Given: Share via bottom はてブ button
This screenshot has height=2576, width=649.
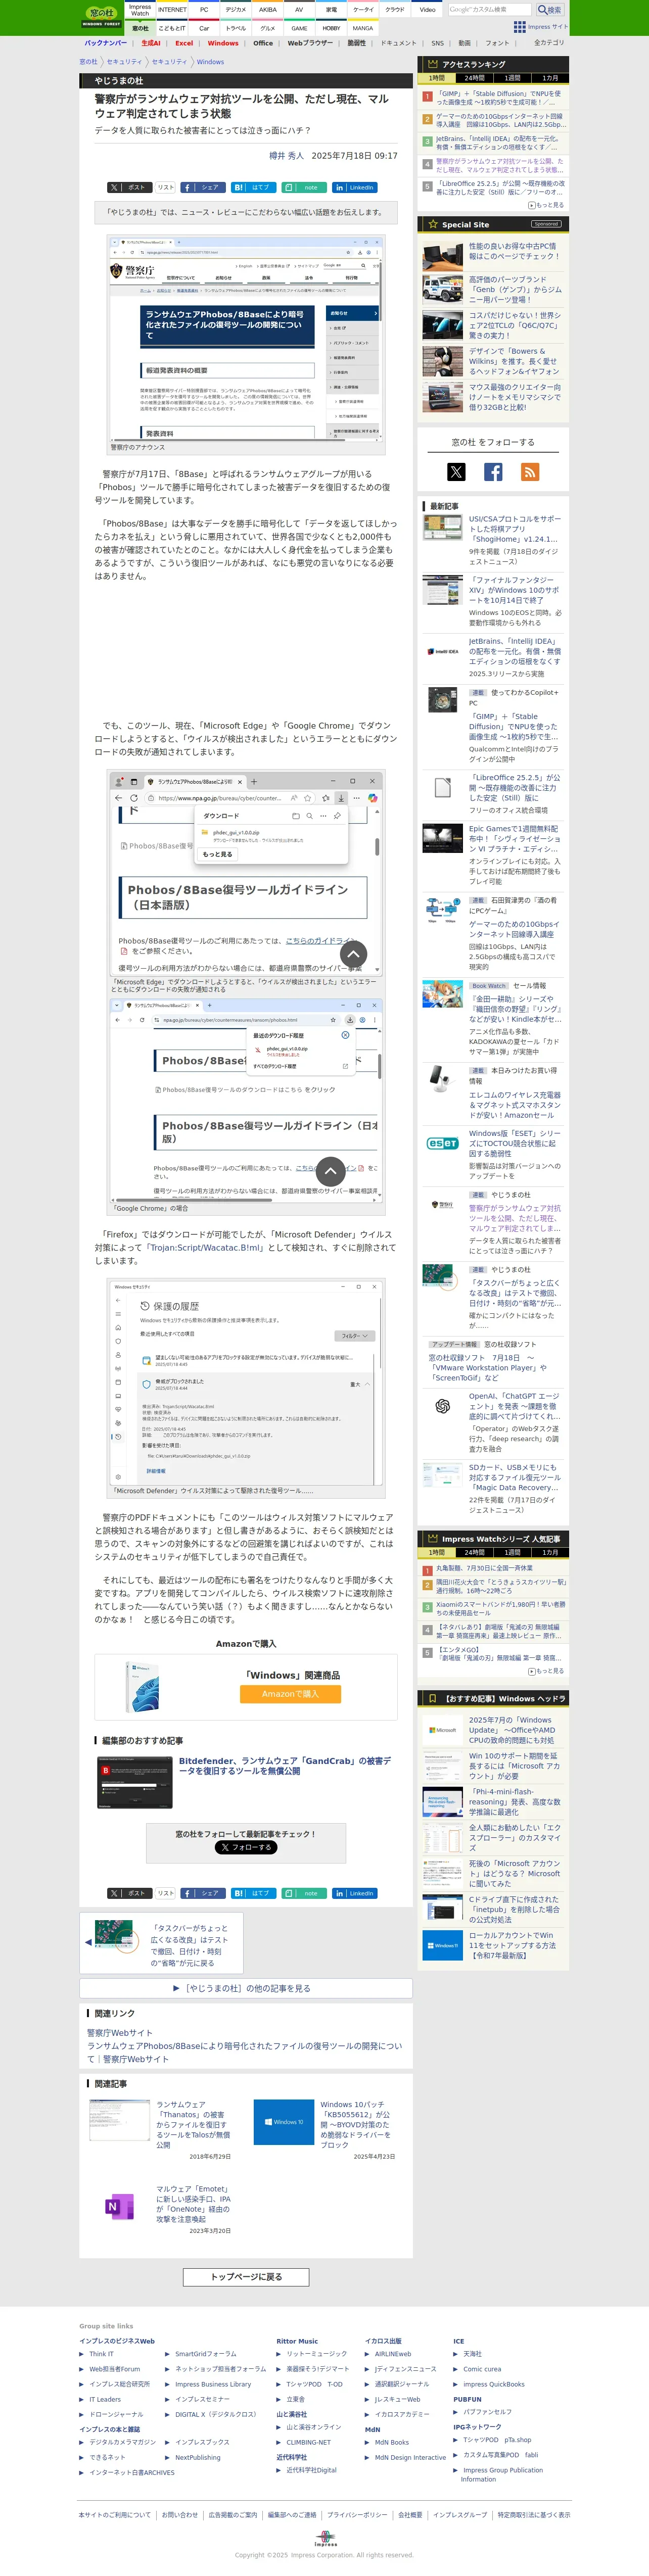Looking at the screenshot, I should 253,1893.
